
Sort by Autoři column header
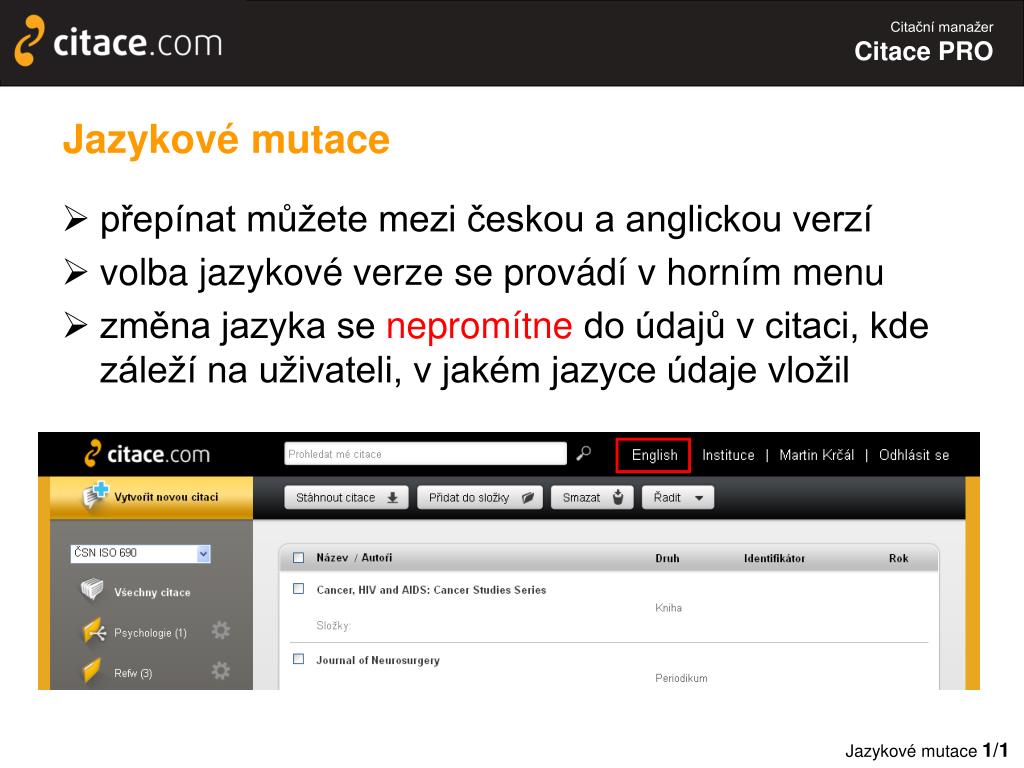point(377,558)
